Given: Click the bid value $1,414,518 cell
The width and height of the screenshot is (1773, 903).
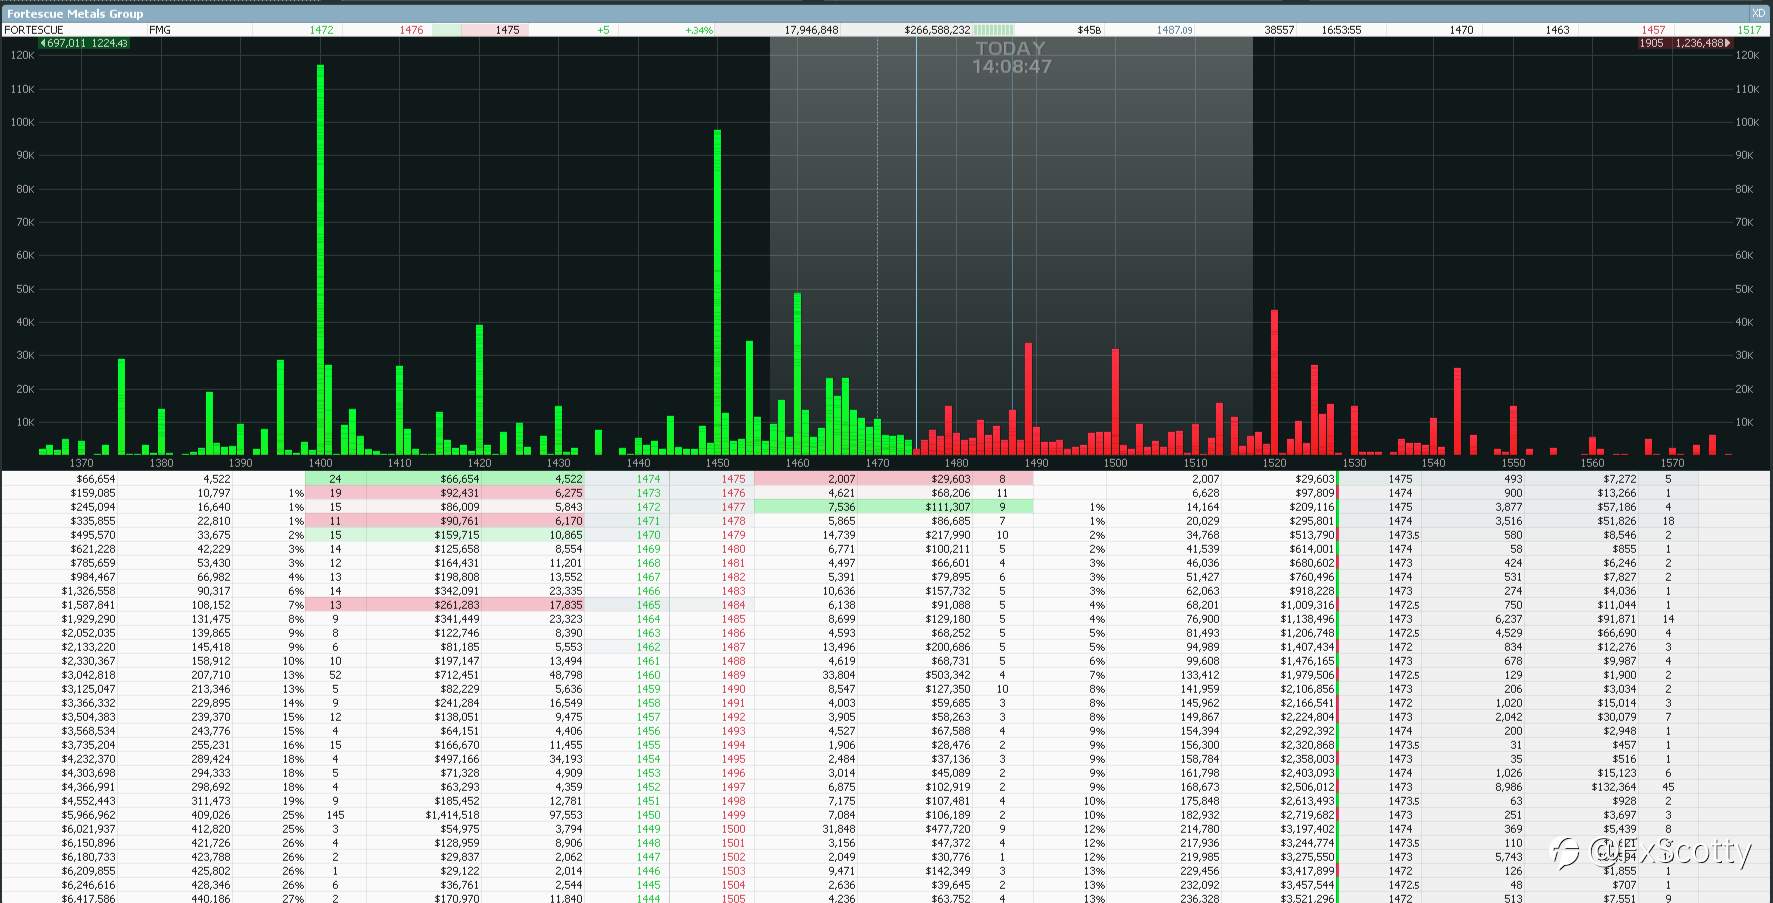Looking at the screenshot, I should point(452,815).
